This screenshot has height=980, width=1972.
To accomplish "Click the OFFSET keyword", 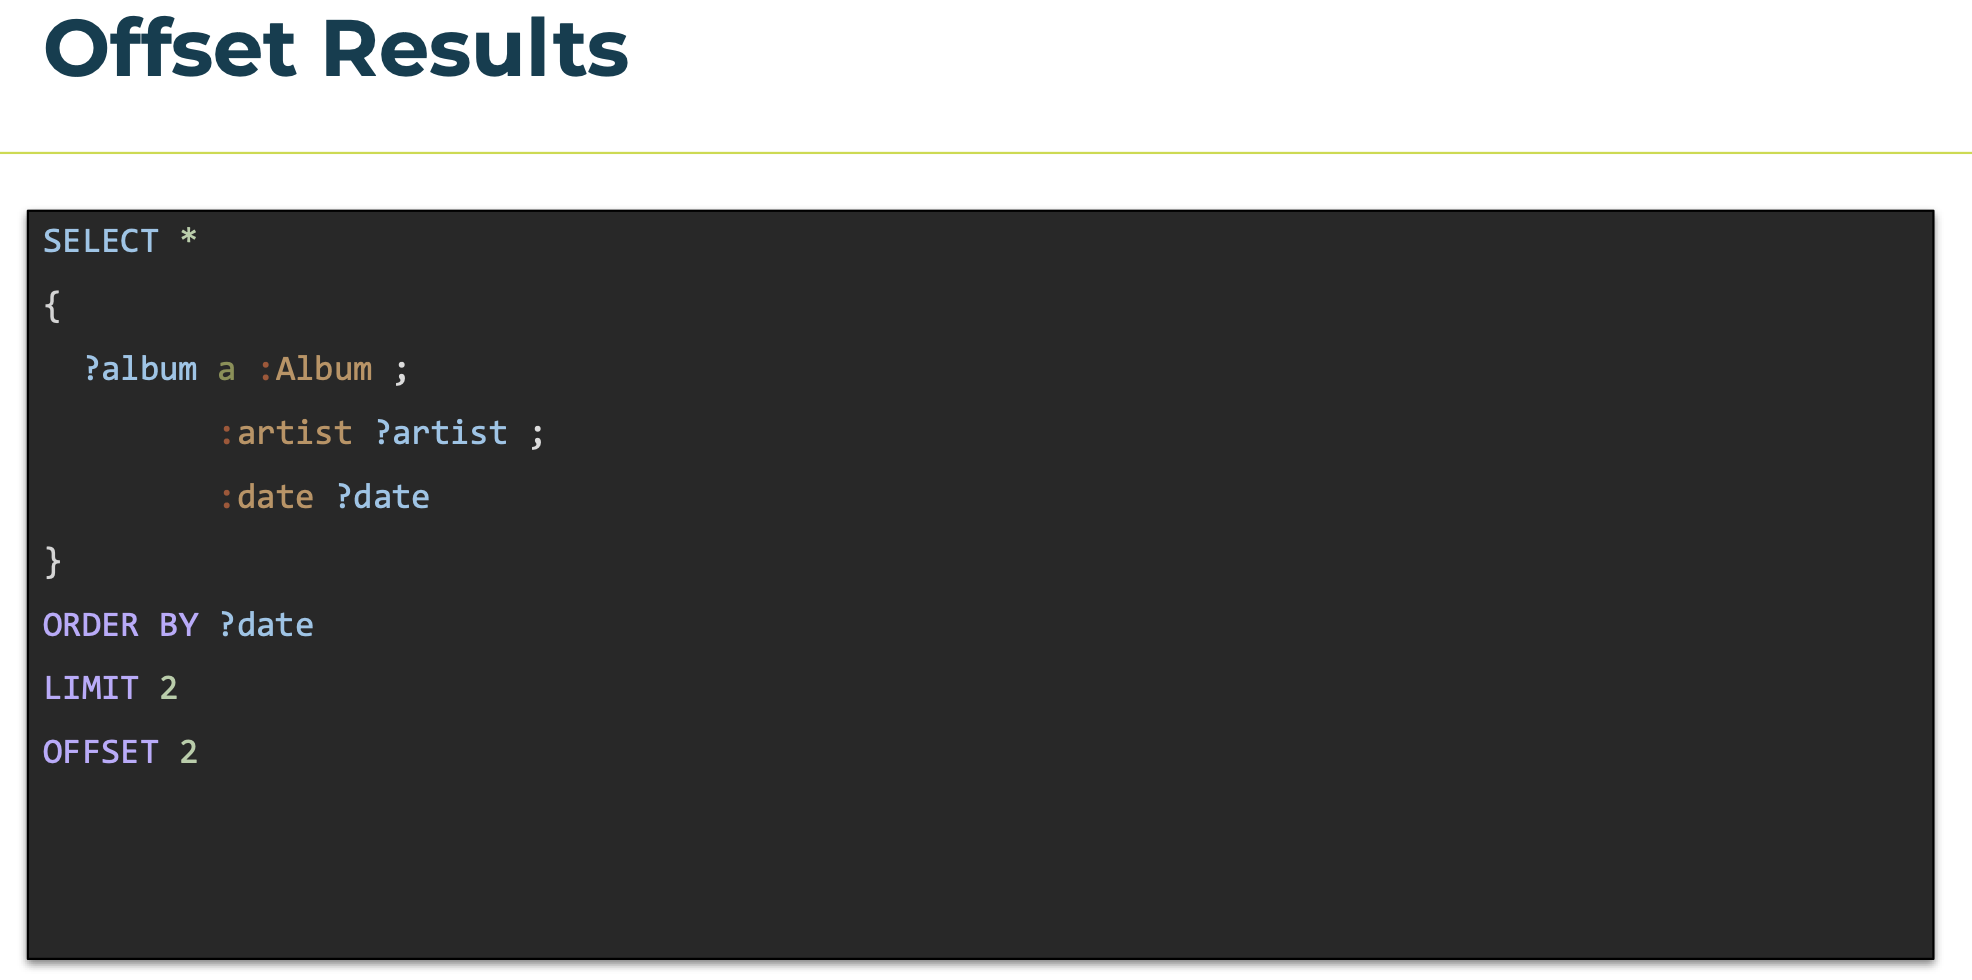I will (101, 752).
